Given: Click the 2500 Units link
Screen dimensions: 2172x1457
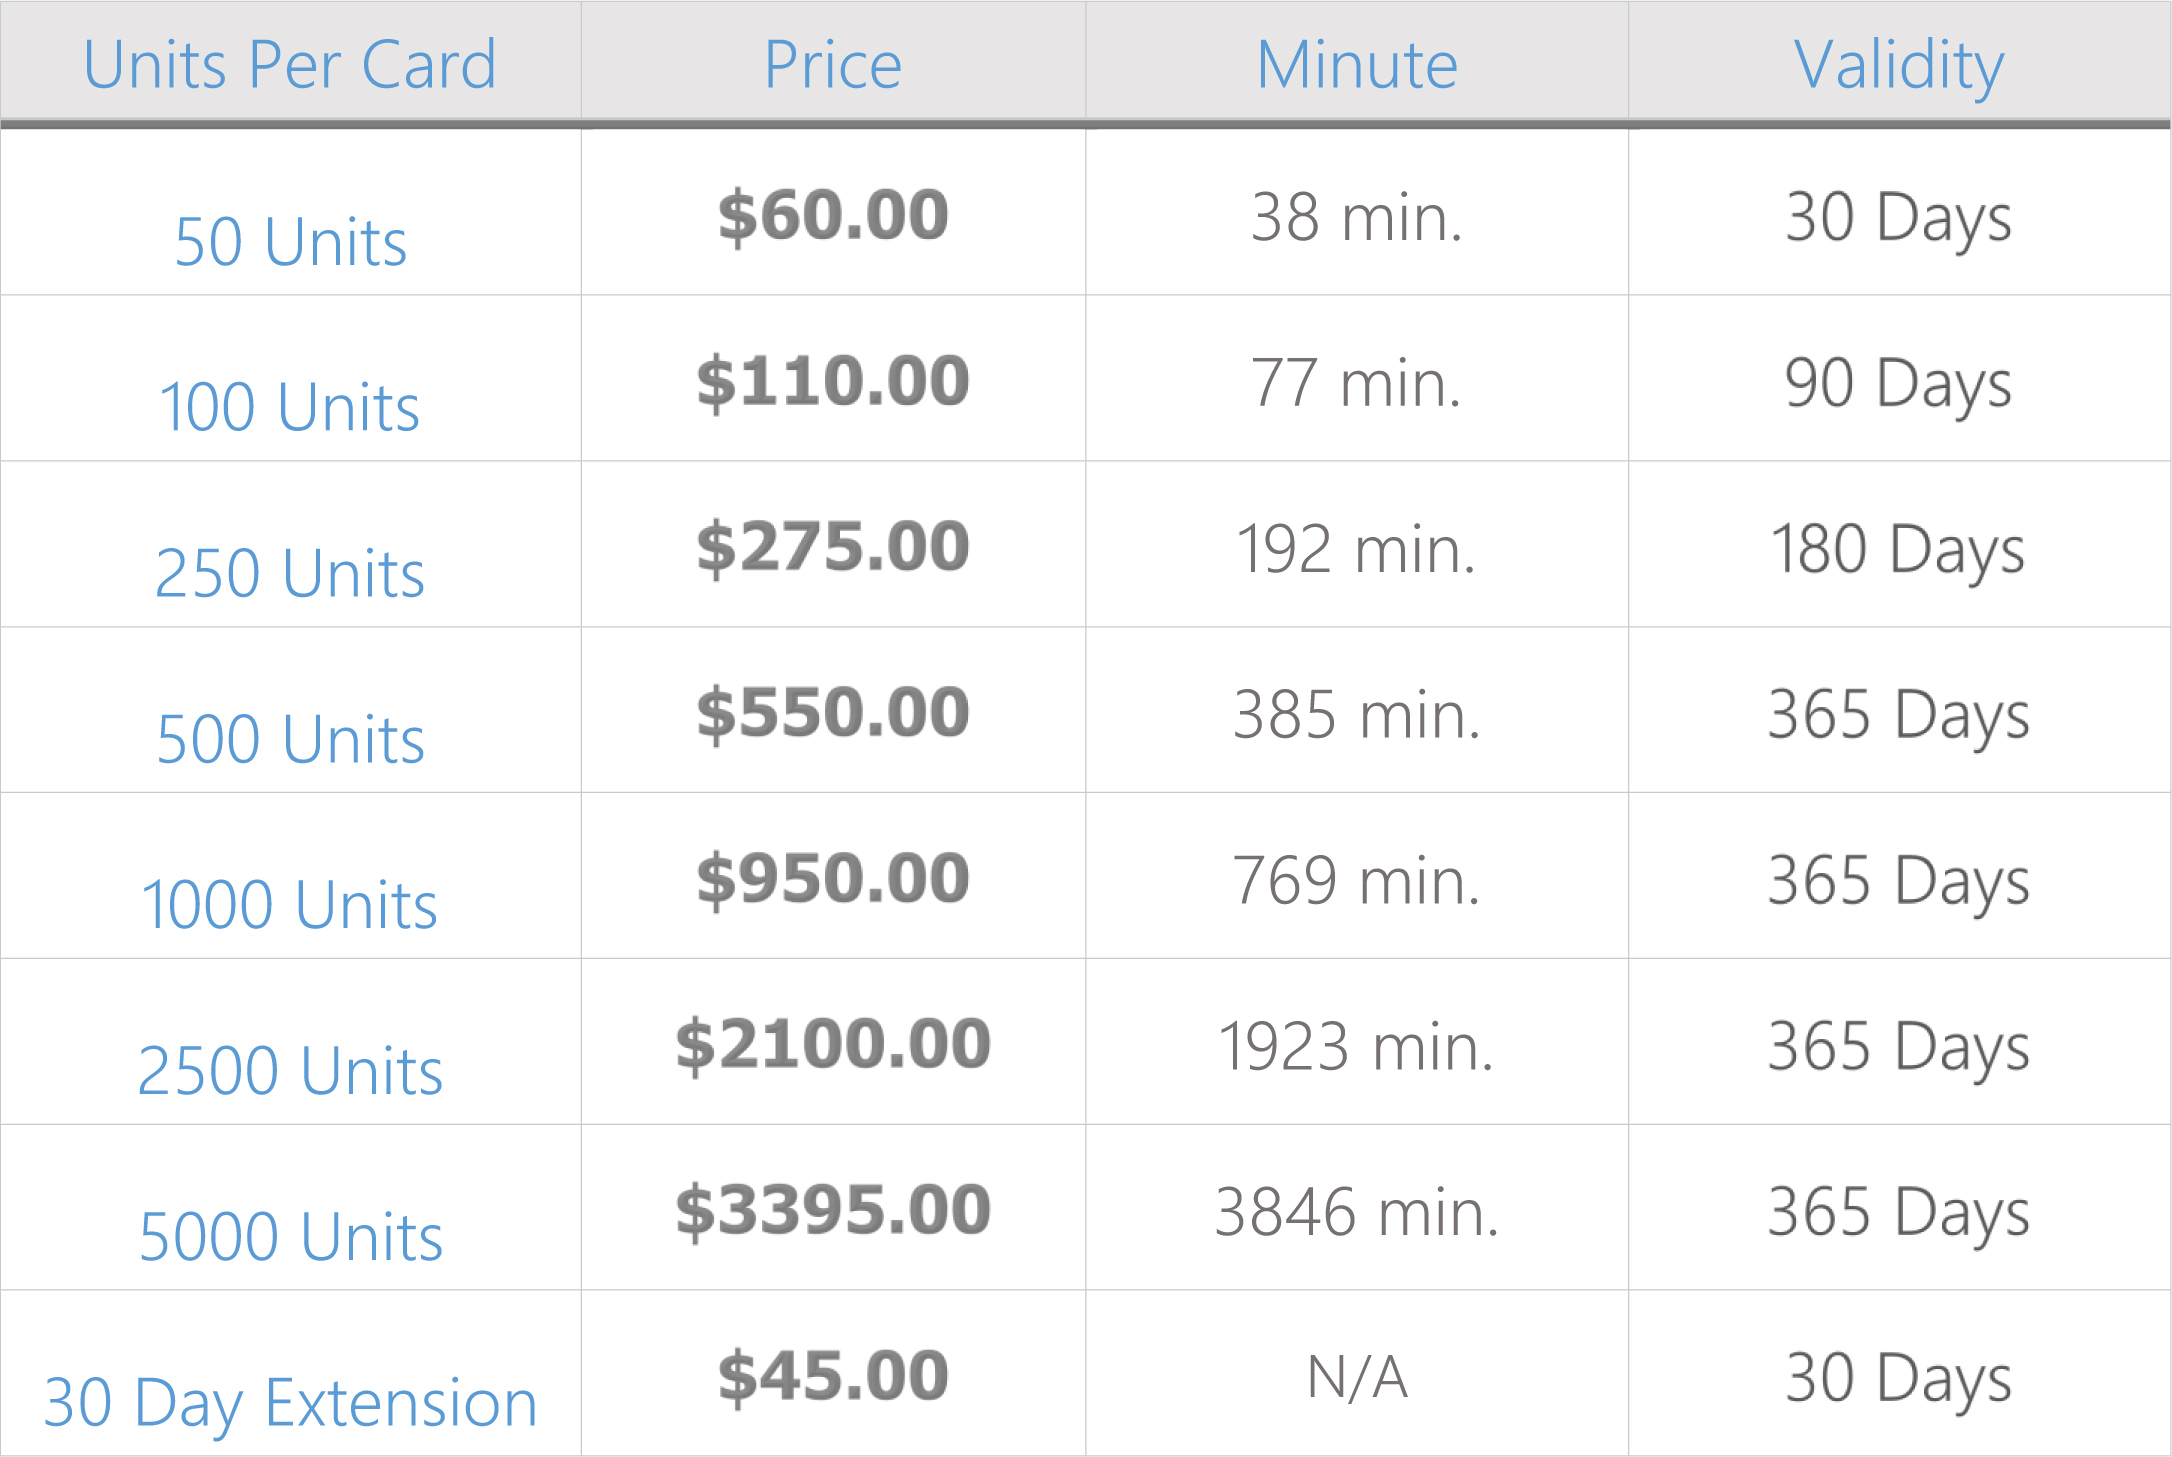Looking at the screenshot, I should click(x=290, y=1072).
